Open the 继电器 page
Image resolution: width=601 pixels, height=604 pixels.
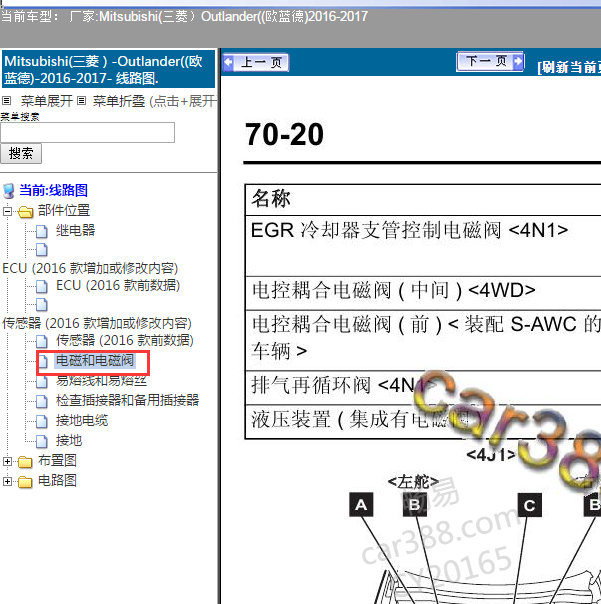point(76,230)
